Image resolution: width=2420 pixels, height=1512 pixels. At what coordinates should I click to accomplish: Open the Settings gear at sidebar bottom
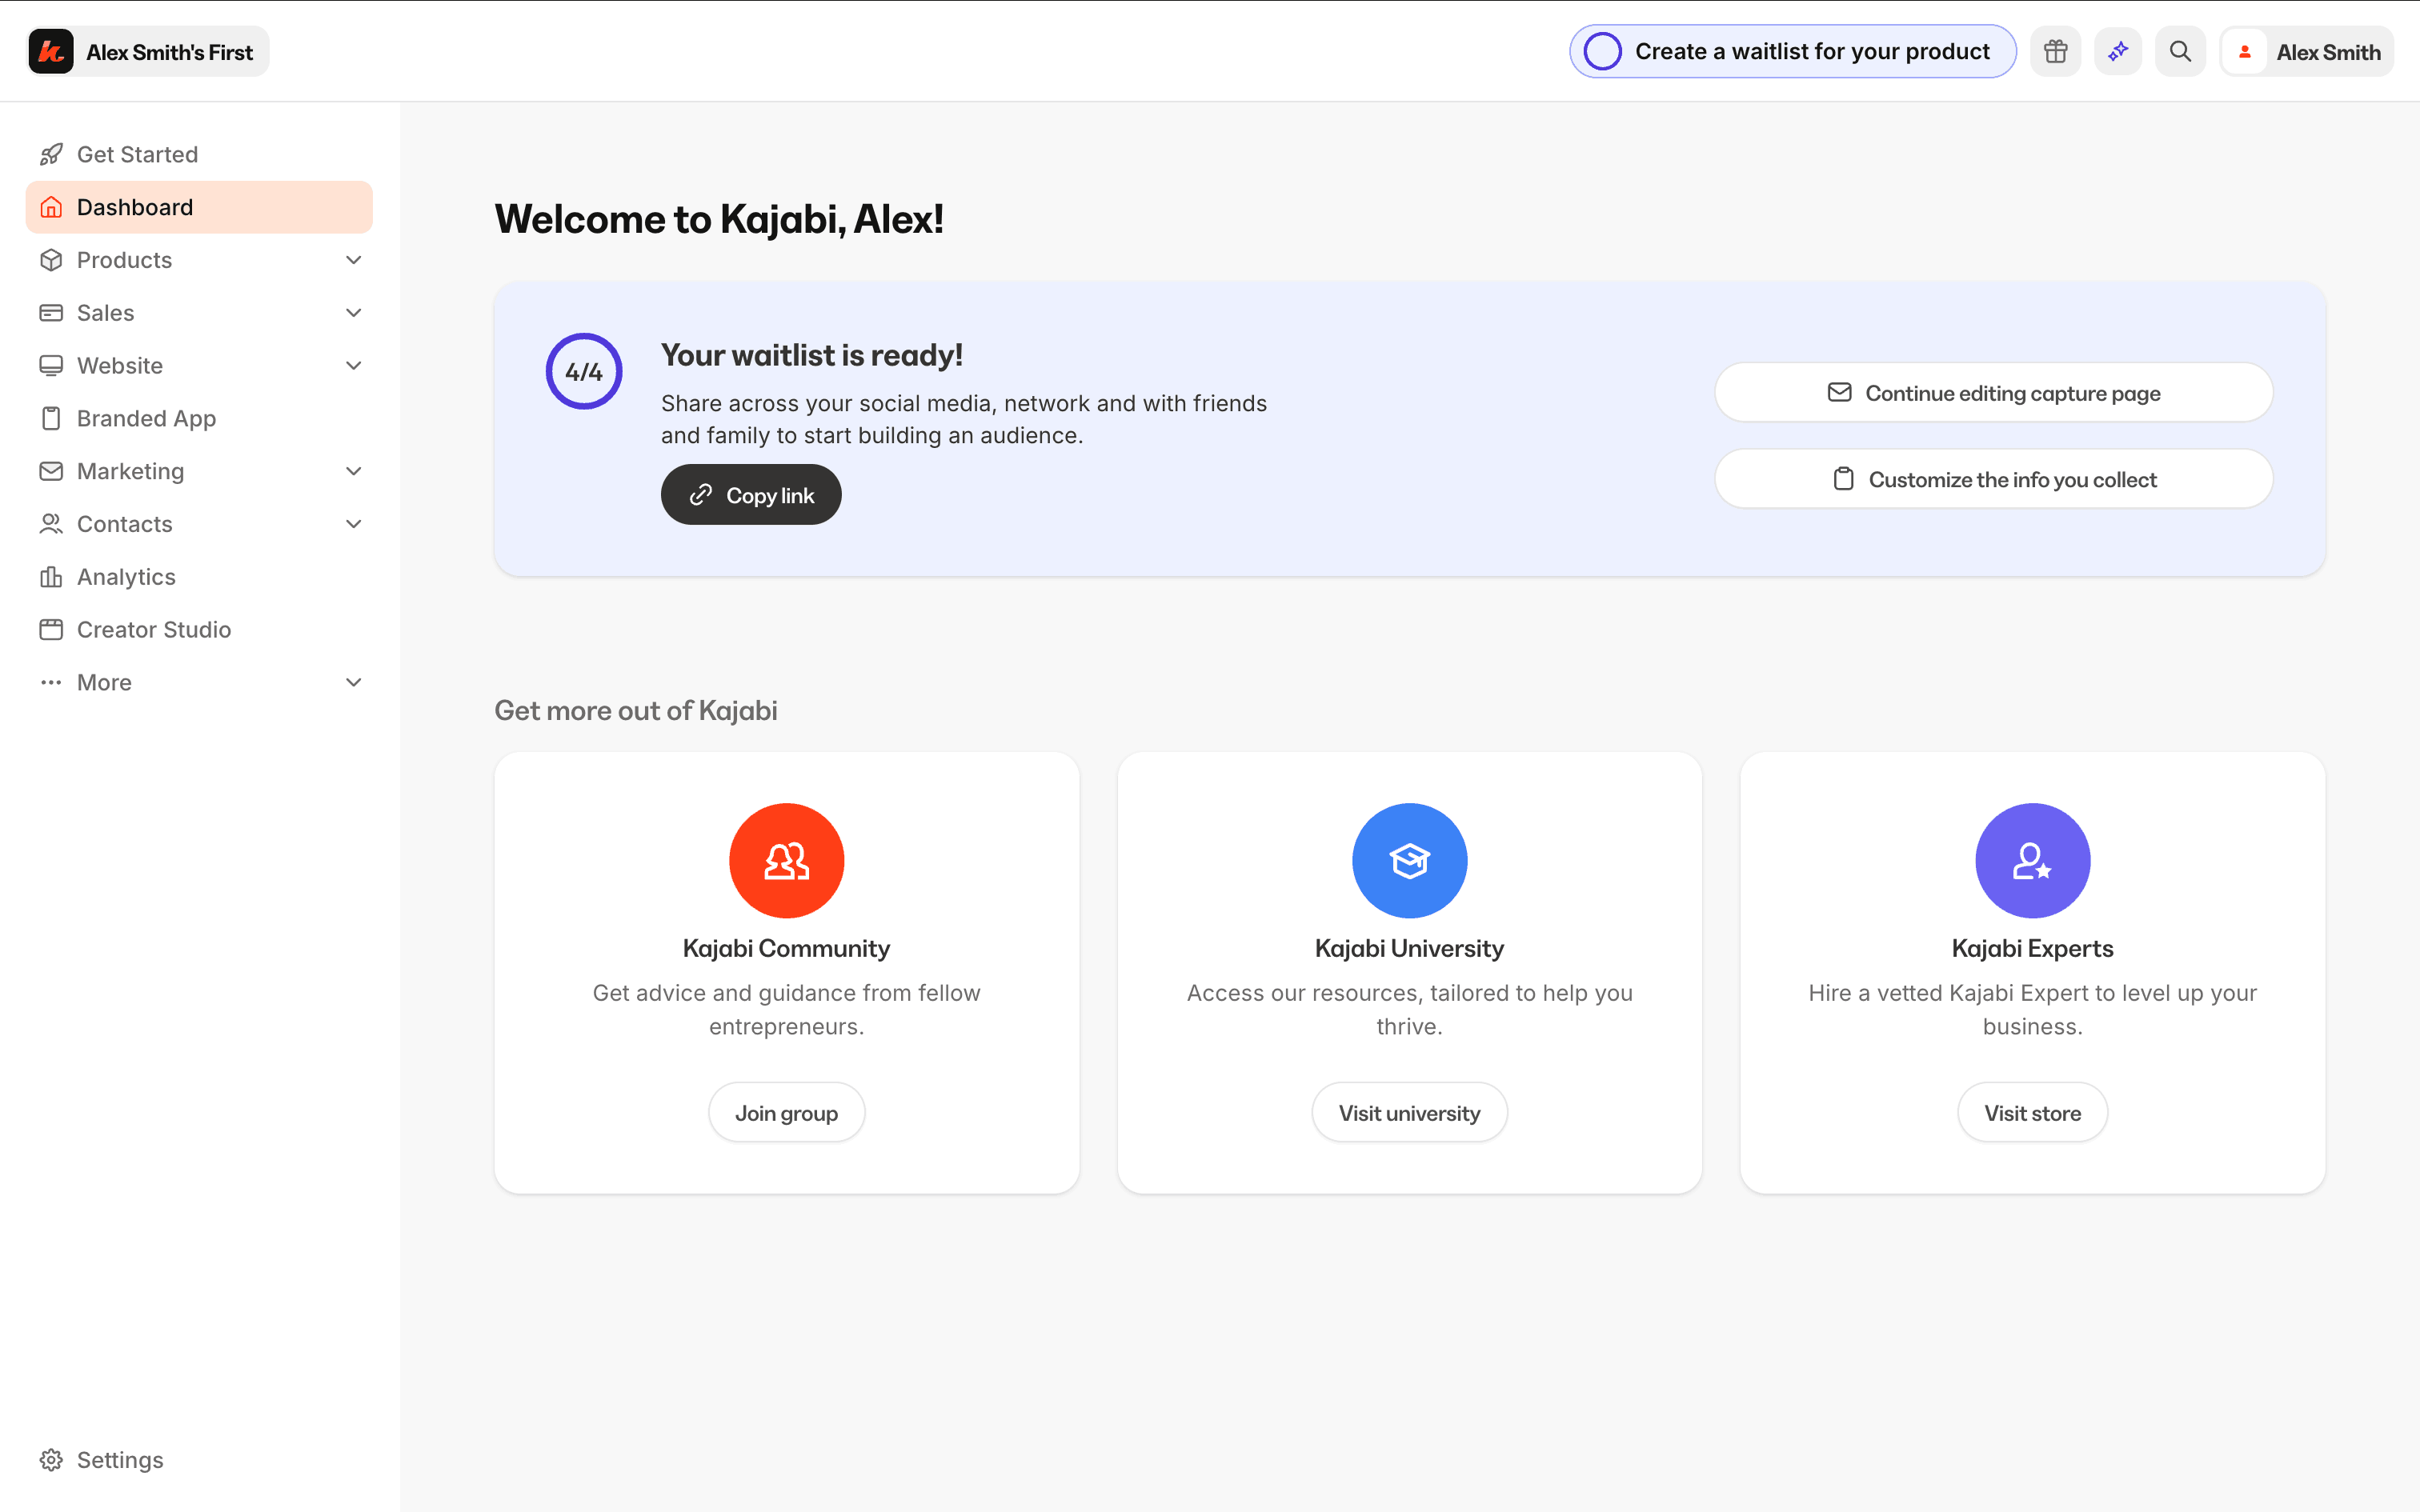[x=52, y=1459]
